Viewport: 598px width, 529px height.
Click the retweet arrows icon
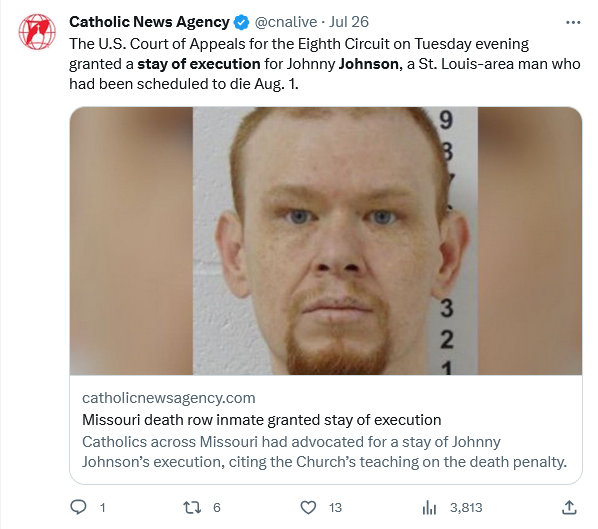[192, 508]
